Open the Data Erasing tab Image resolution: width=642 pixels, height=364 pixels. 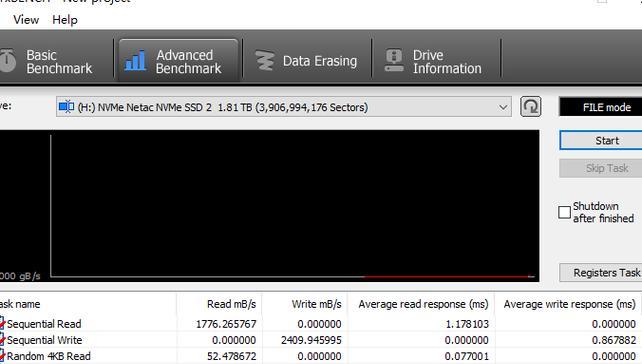pos(307,62)
